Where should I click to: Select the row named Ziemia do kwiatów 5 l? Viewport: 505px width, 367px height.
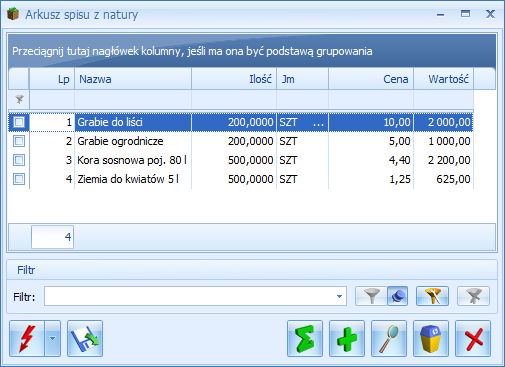pos(241,179)
